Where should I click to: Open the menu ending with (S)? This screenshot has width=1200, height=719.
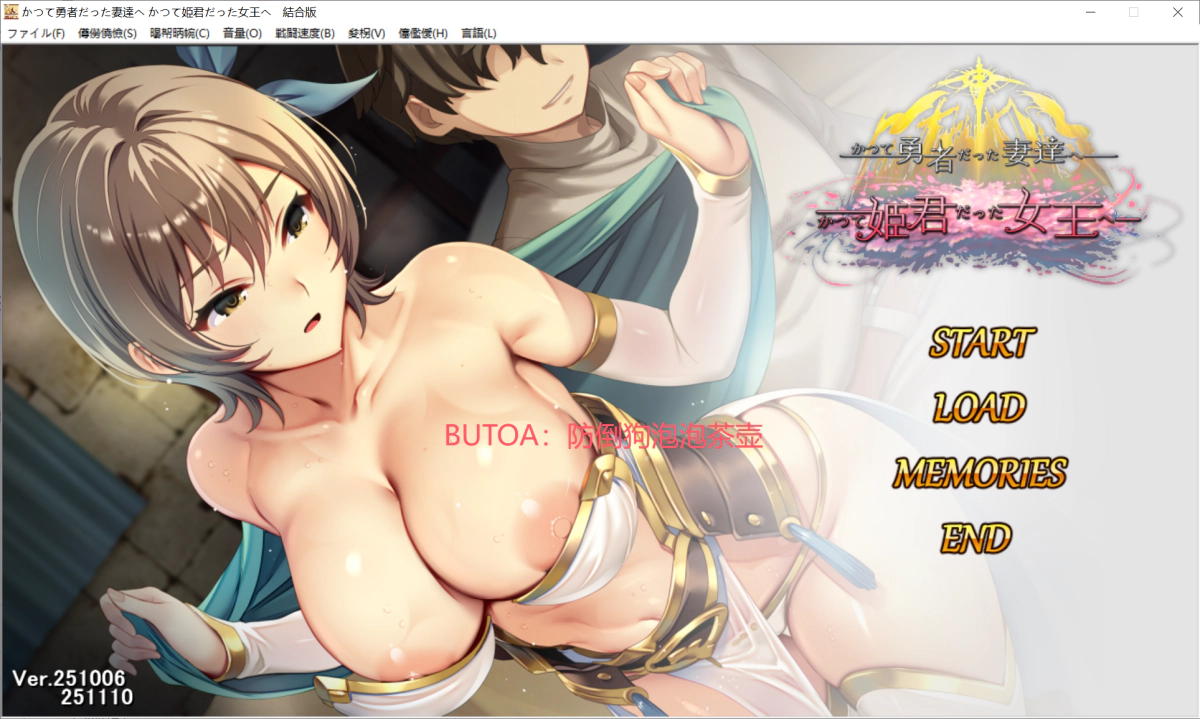click(107, 33)
